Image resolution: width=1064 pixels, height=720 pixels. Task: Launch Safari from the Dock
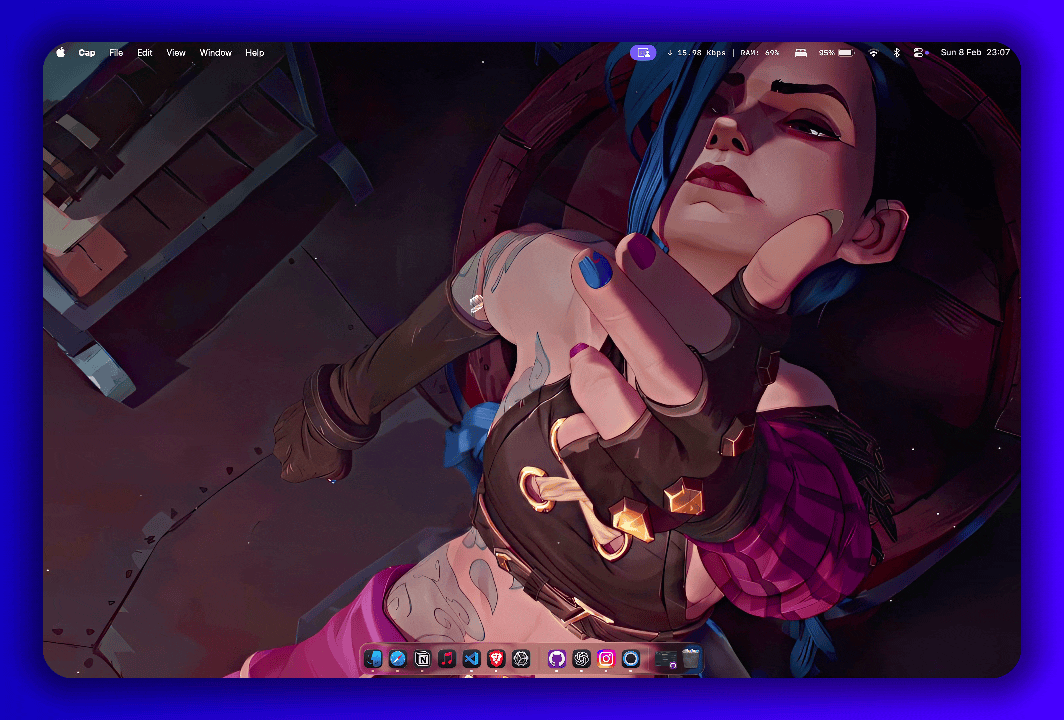[399, 659]
